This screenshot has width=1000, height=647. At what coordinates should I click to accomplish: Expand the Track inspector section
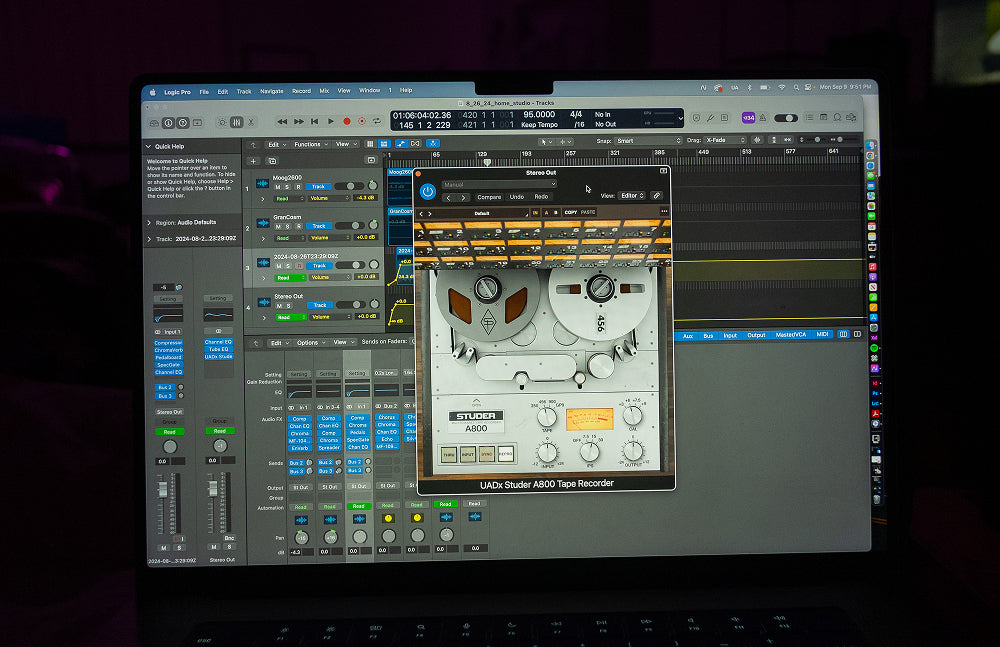click(149, 239)
